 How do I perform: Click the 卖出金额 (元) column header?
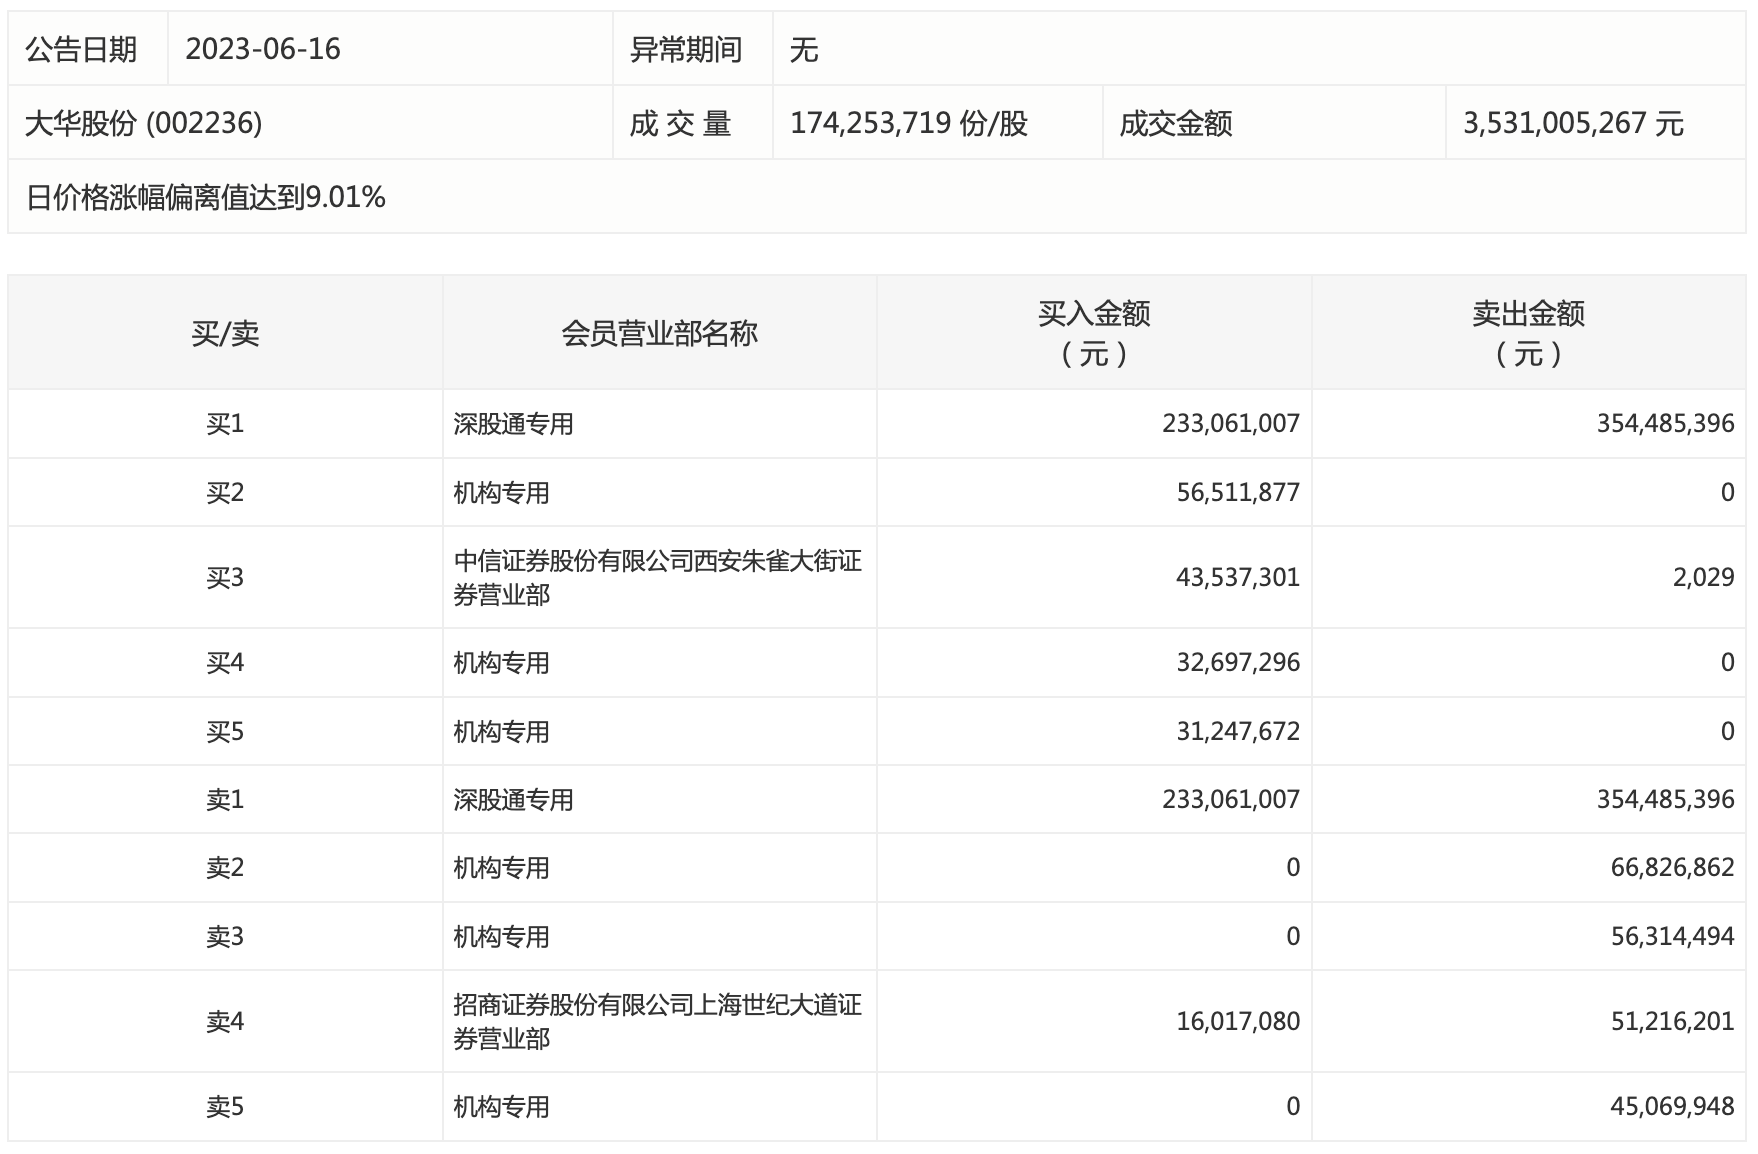[1528, 333]
